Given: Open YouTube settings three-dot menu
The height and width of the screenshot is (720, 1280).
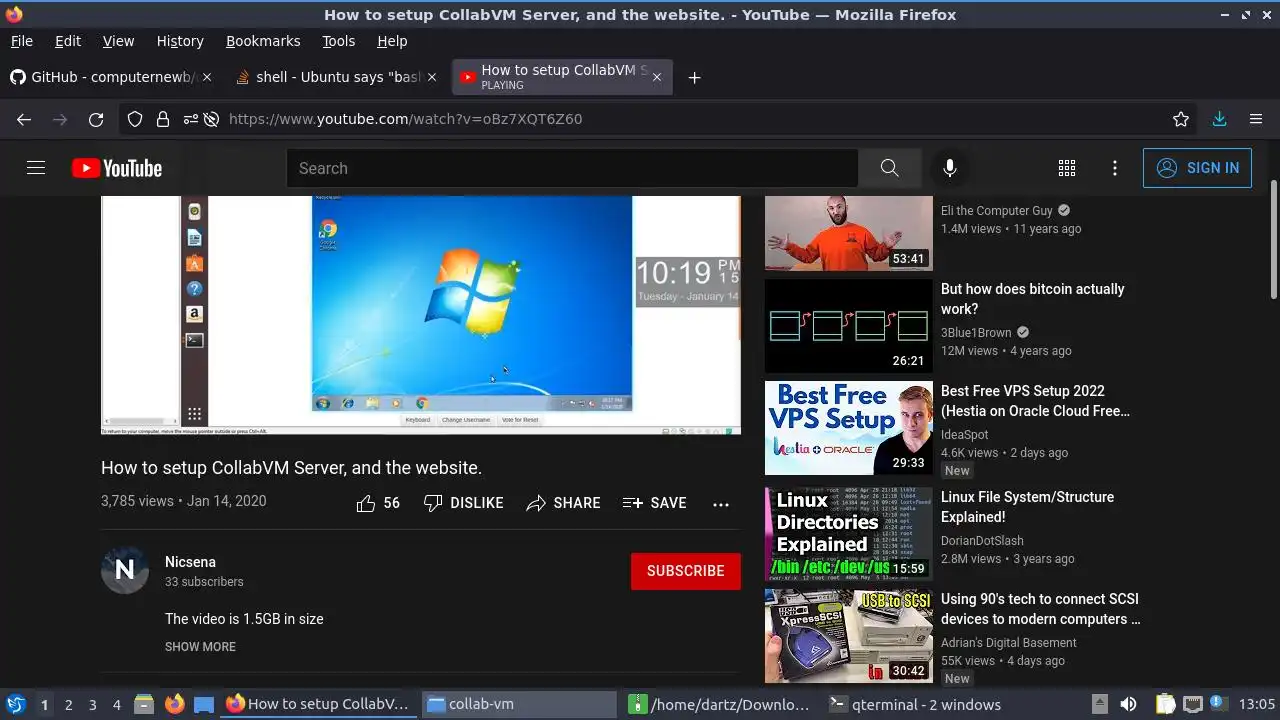Looking at the screenshot, I should click(1115, 168).
